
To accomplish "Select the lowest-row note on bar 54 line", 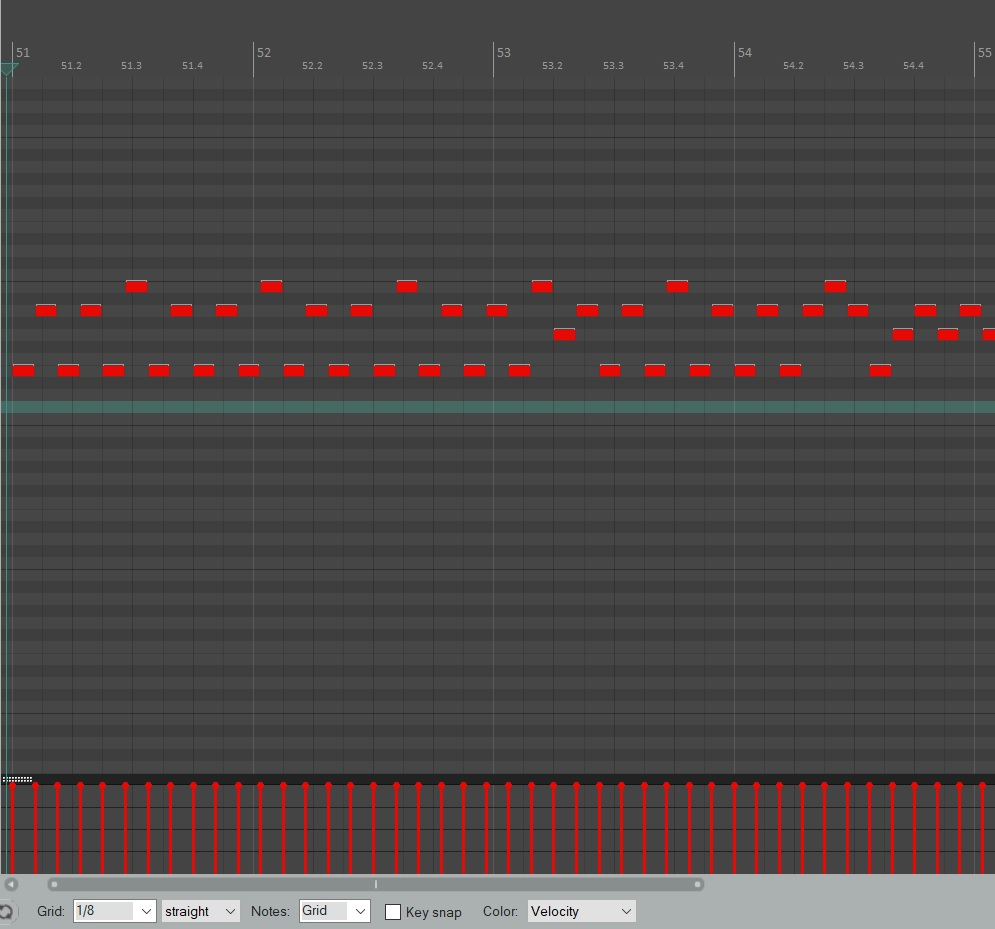I will click(745, 370).
